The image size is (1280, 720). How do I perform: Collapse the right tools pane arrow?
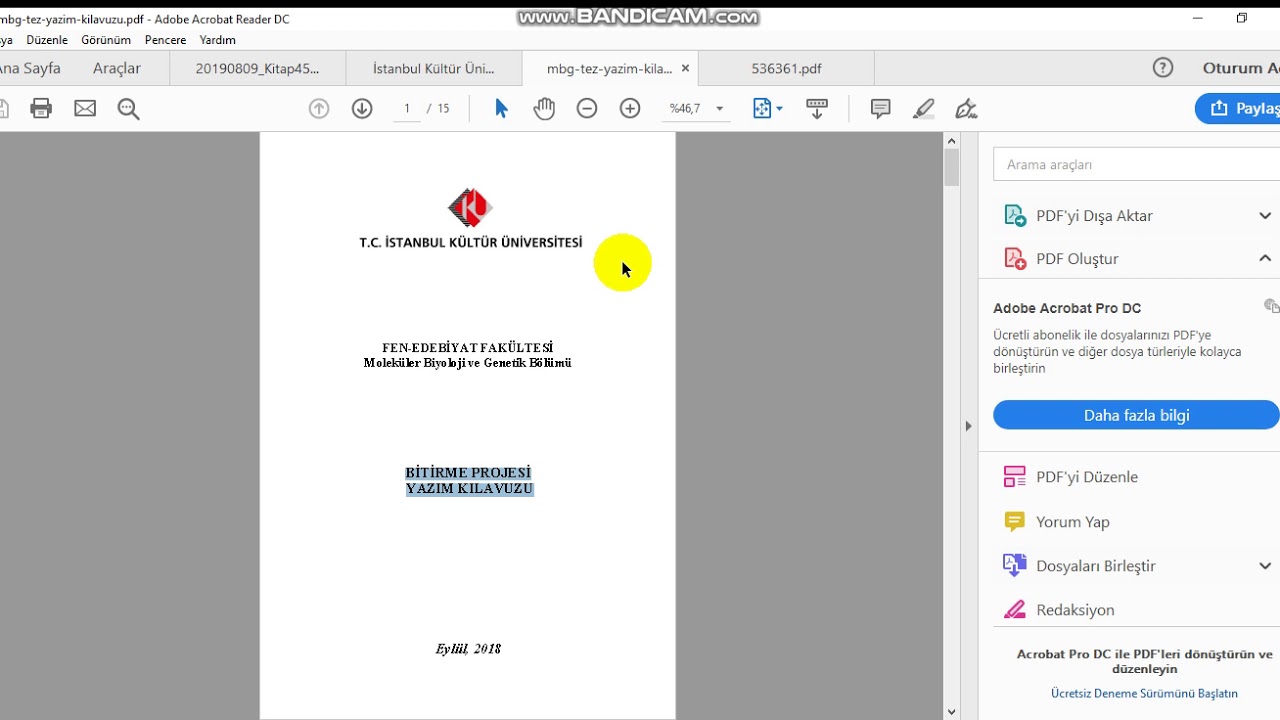pyautogui.click(x=968, y=426)
